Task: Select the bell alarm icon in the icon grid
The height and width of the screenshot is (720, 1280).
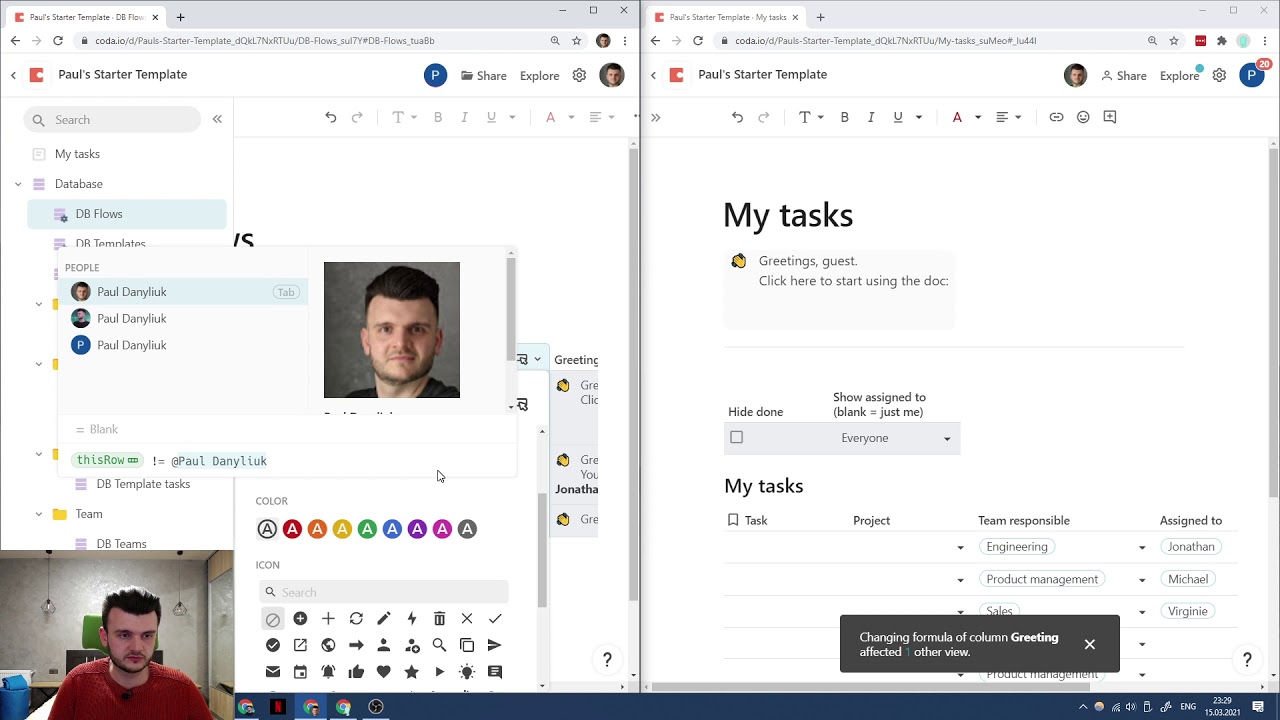Action: coord(328,672)
